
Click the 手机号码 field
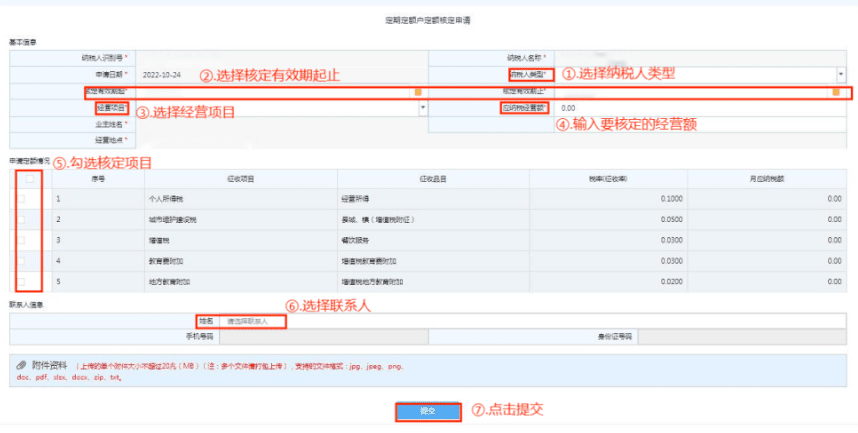click(323, 337)
